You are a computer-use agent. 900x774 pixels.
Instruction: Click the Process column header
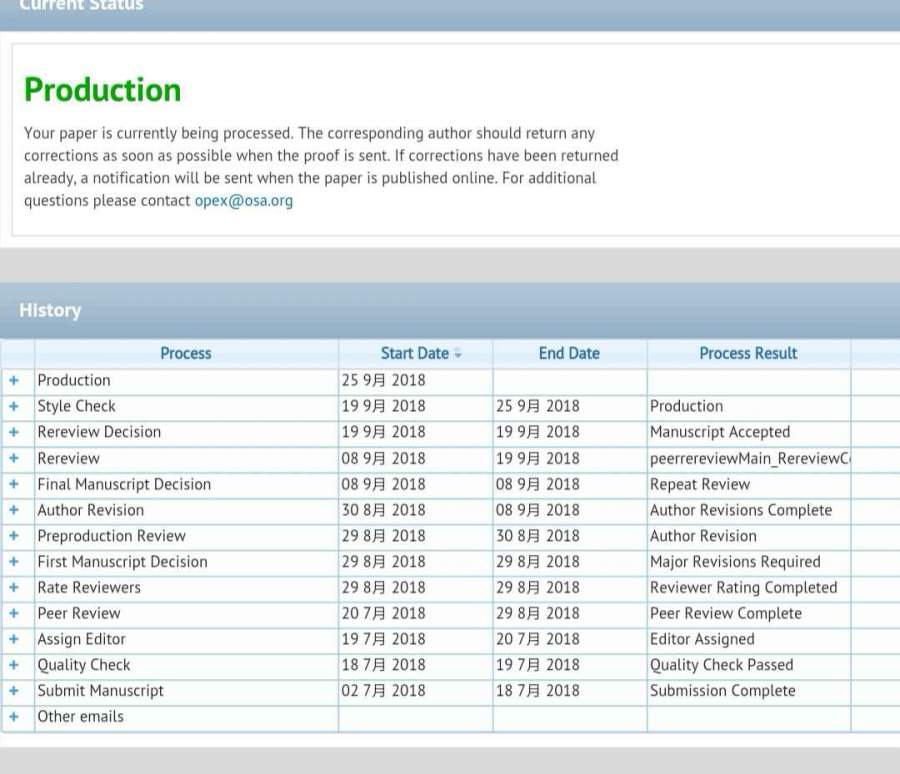click(x=186, y=353)
